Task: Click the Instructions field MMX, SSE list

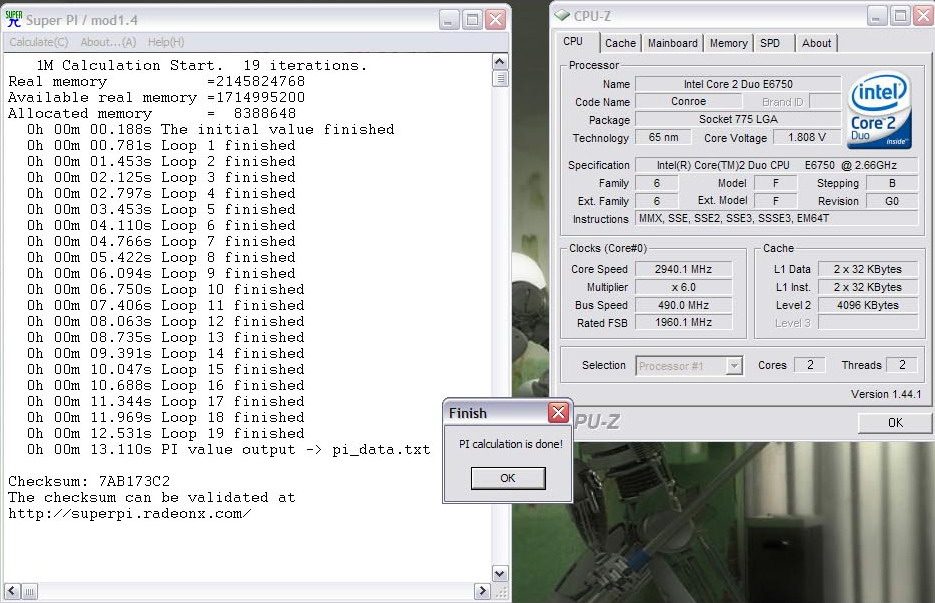Action: pos(776,218)
